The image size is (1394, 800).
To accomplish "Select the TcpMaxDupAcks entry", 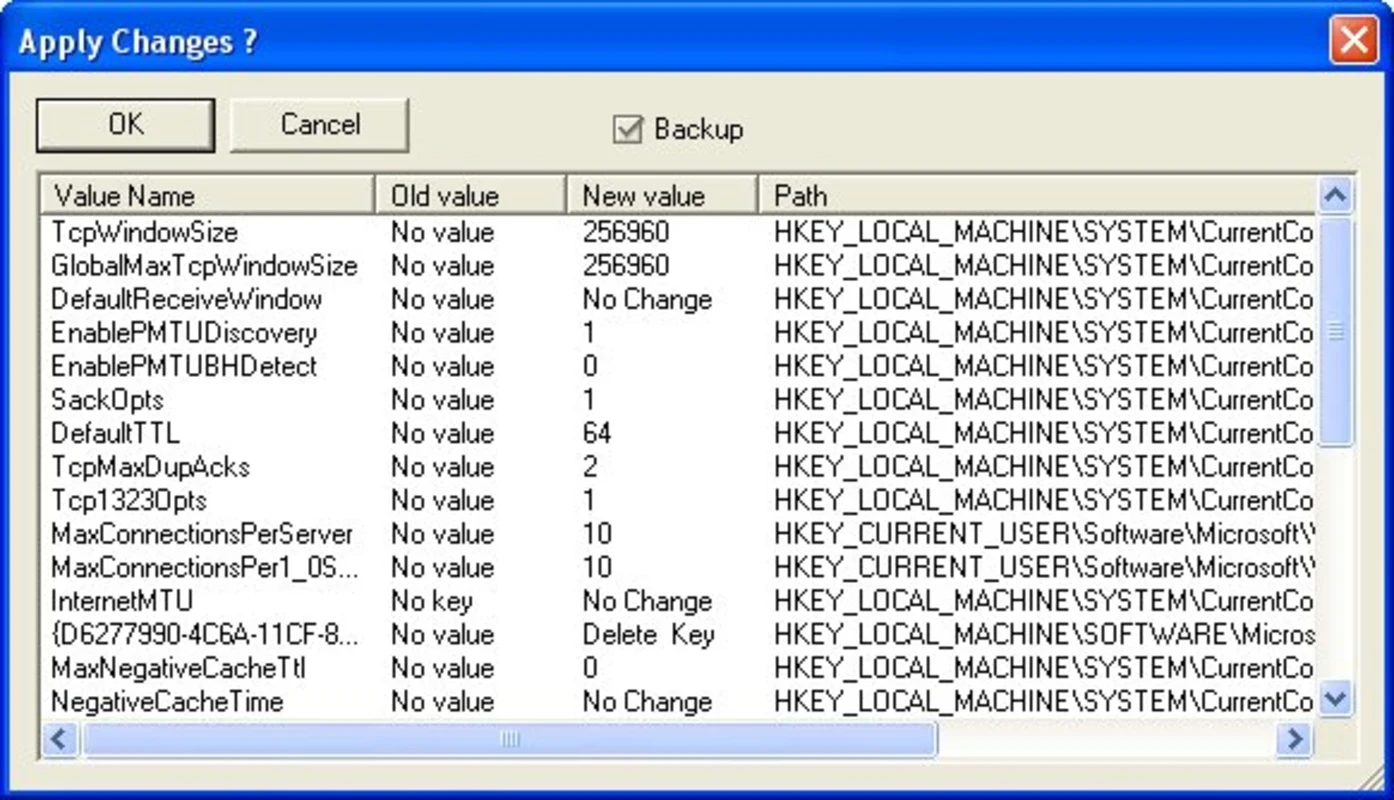I will (x=680, y=467).
